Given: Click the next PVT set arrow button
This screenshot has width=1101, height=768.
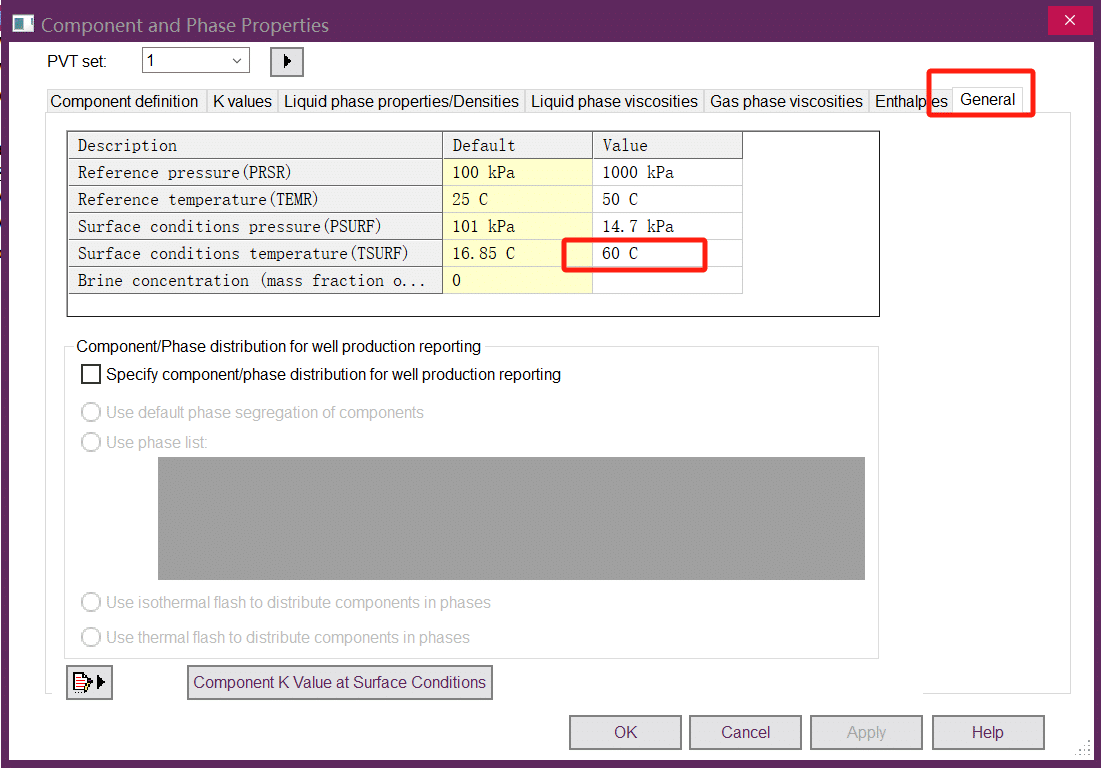Looking at the screenshot, I should (x=287, y=61).
